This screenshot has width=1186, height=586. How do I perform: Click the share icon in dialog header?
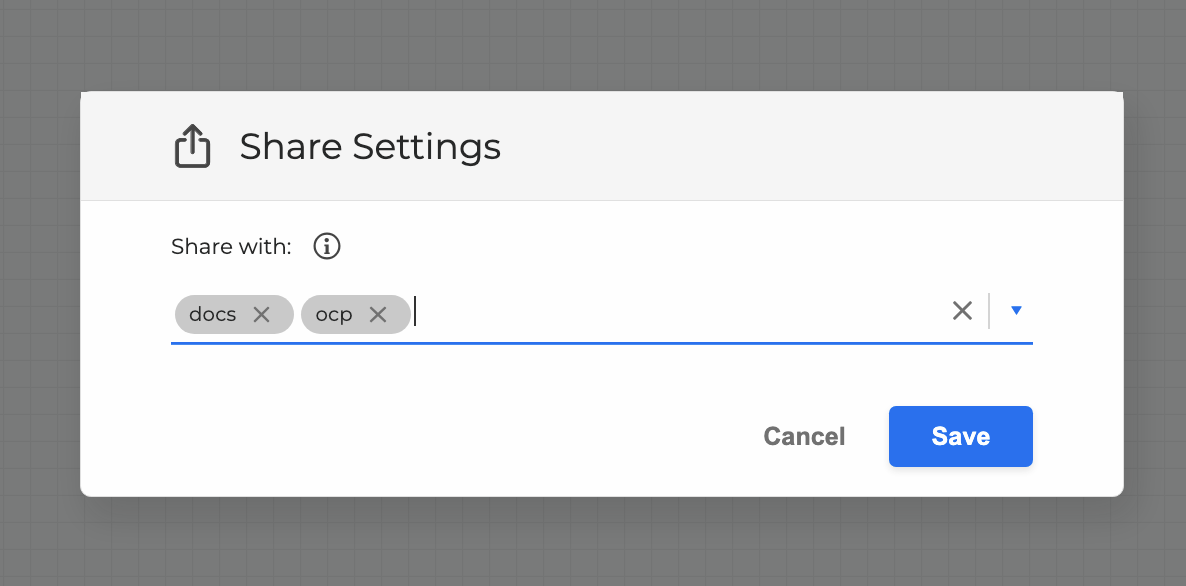192,147
